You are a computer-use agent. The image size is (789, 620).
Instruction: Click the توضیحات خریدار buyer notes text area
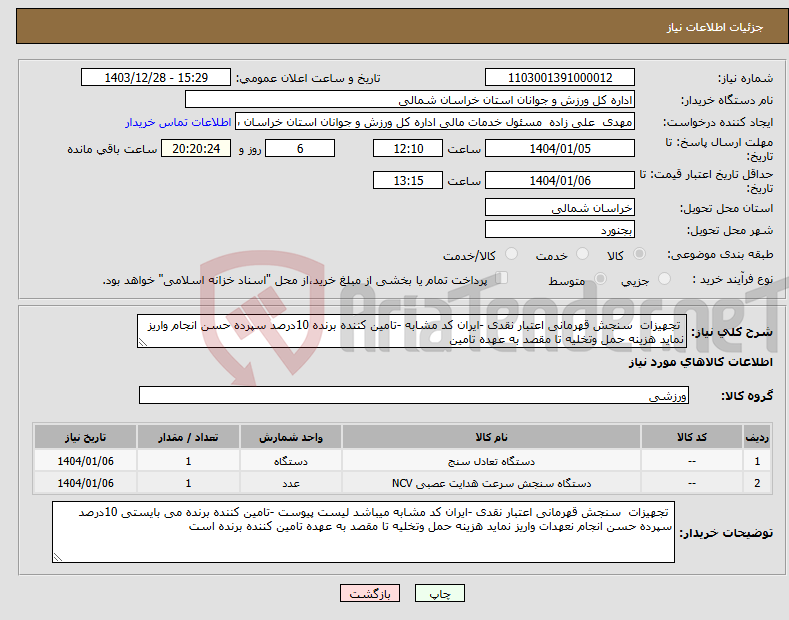363,532
